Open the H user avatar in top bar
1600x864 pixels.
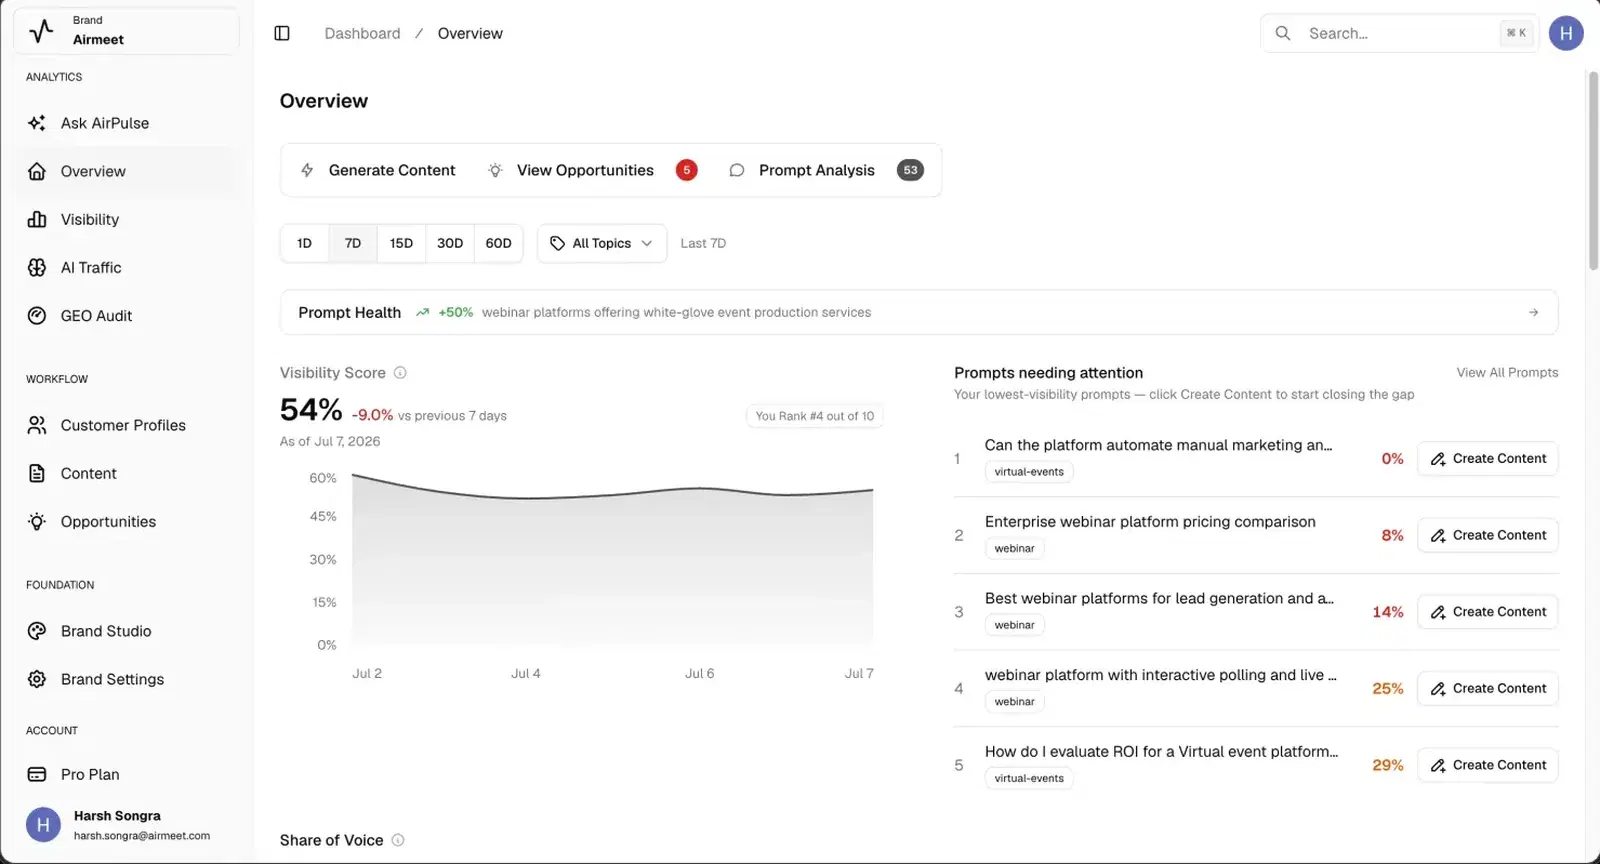click(x=1566, y=33)
